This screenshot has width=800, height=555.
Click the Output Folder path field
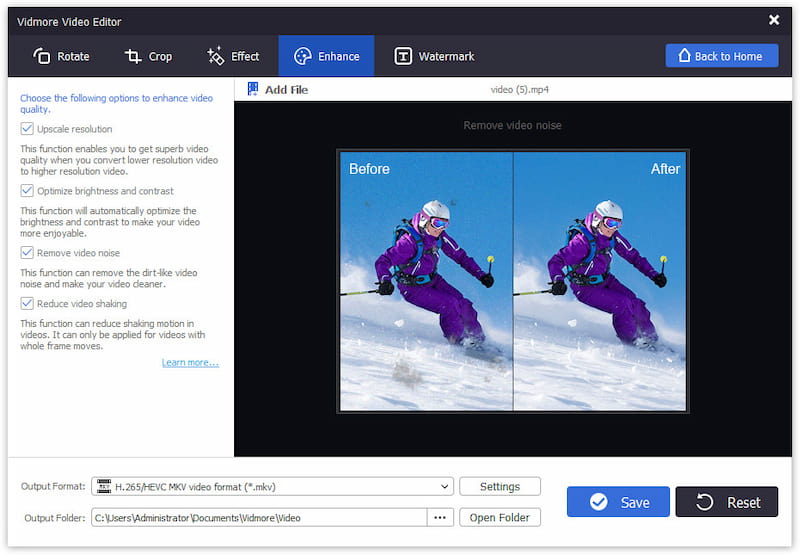pyautogui.click(x=258, y=517)
